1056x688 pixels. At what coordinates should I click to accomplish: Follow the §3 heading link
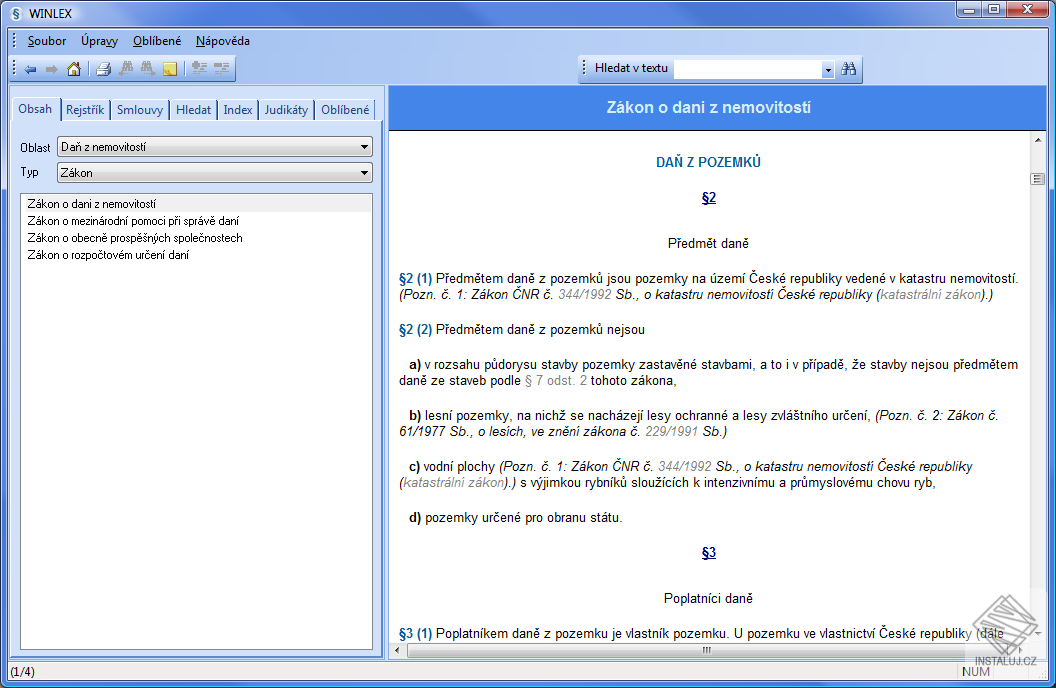coord(708,553)
